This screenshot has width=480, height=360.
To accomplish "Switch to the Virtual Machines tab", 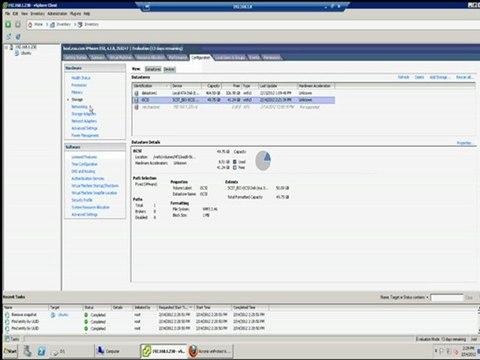I will pos(121,58).
